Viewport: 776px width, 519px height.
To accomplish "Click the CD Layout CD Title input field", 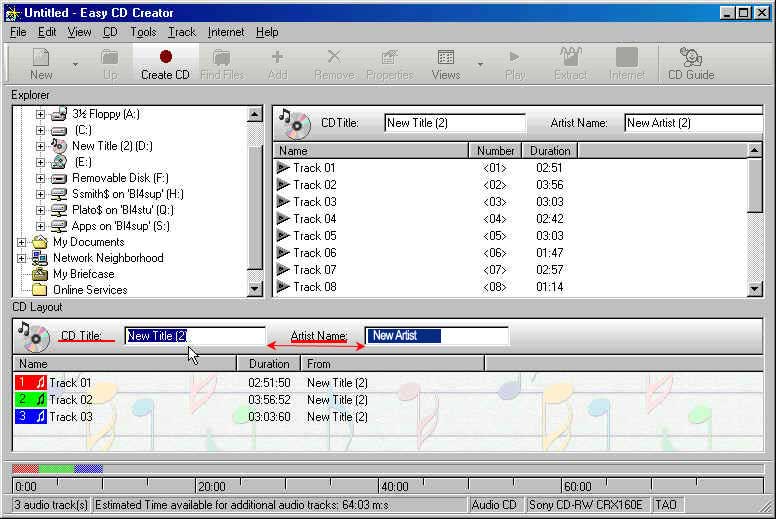I will coord(194,336).
